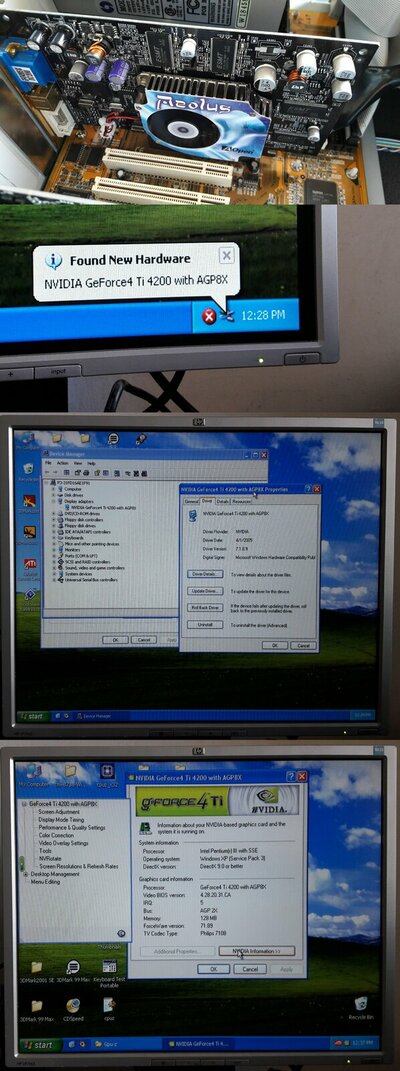Open the ATI Catalyst desktop icon
The width and height of the screenshot is (400, 1071).
click(x=29, y=566)
